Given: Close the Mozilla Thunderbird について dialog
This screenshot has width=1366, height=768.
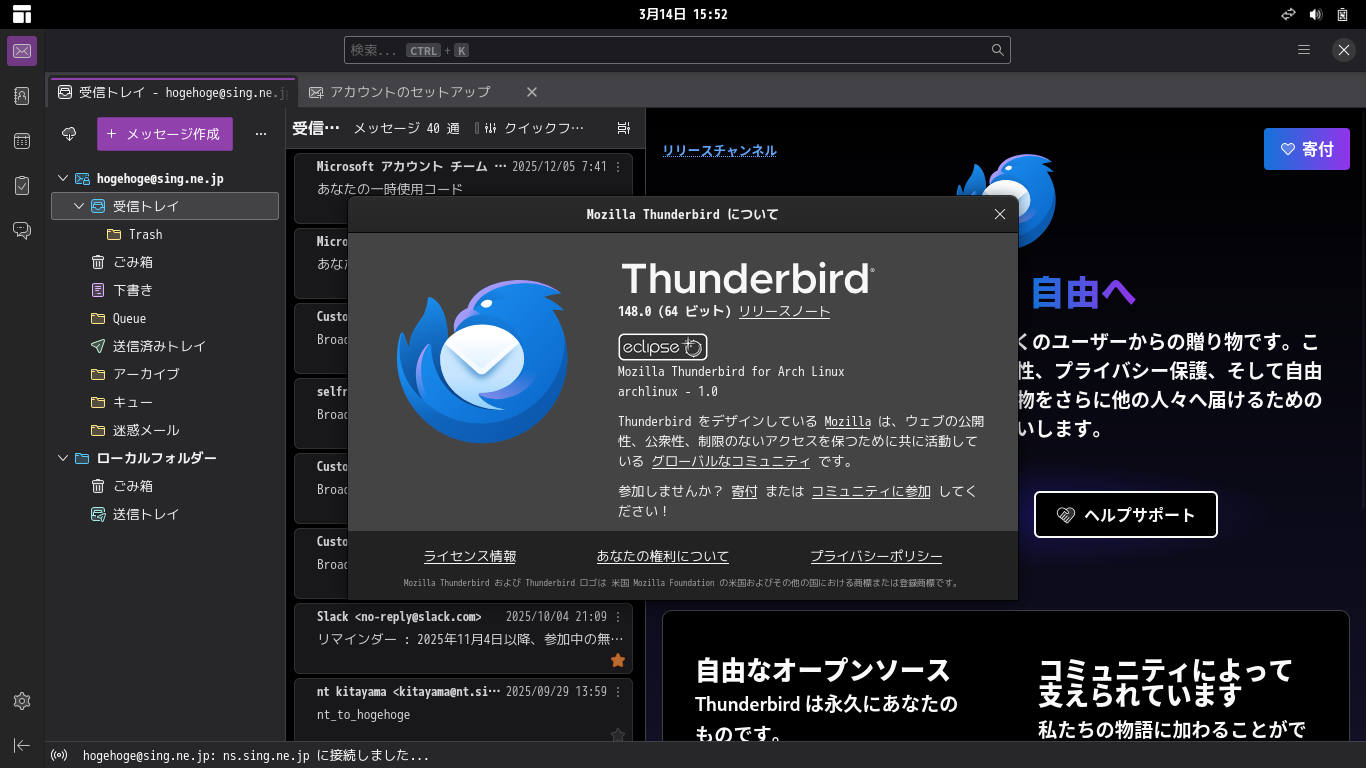Looking at the screenshot, I should coord(1000,214).
